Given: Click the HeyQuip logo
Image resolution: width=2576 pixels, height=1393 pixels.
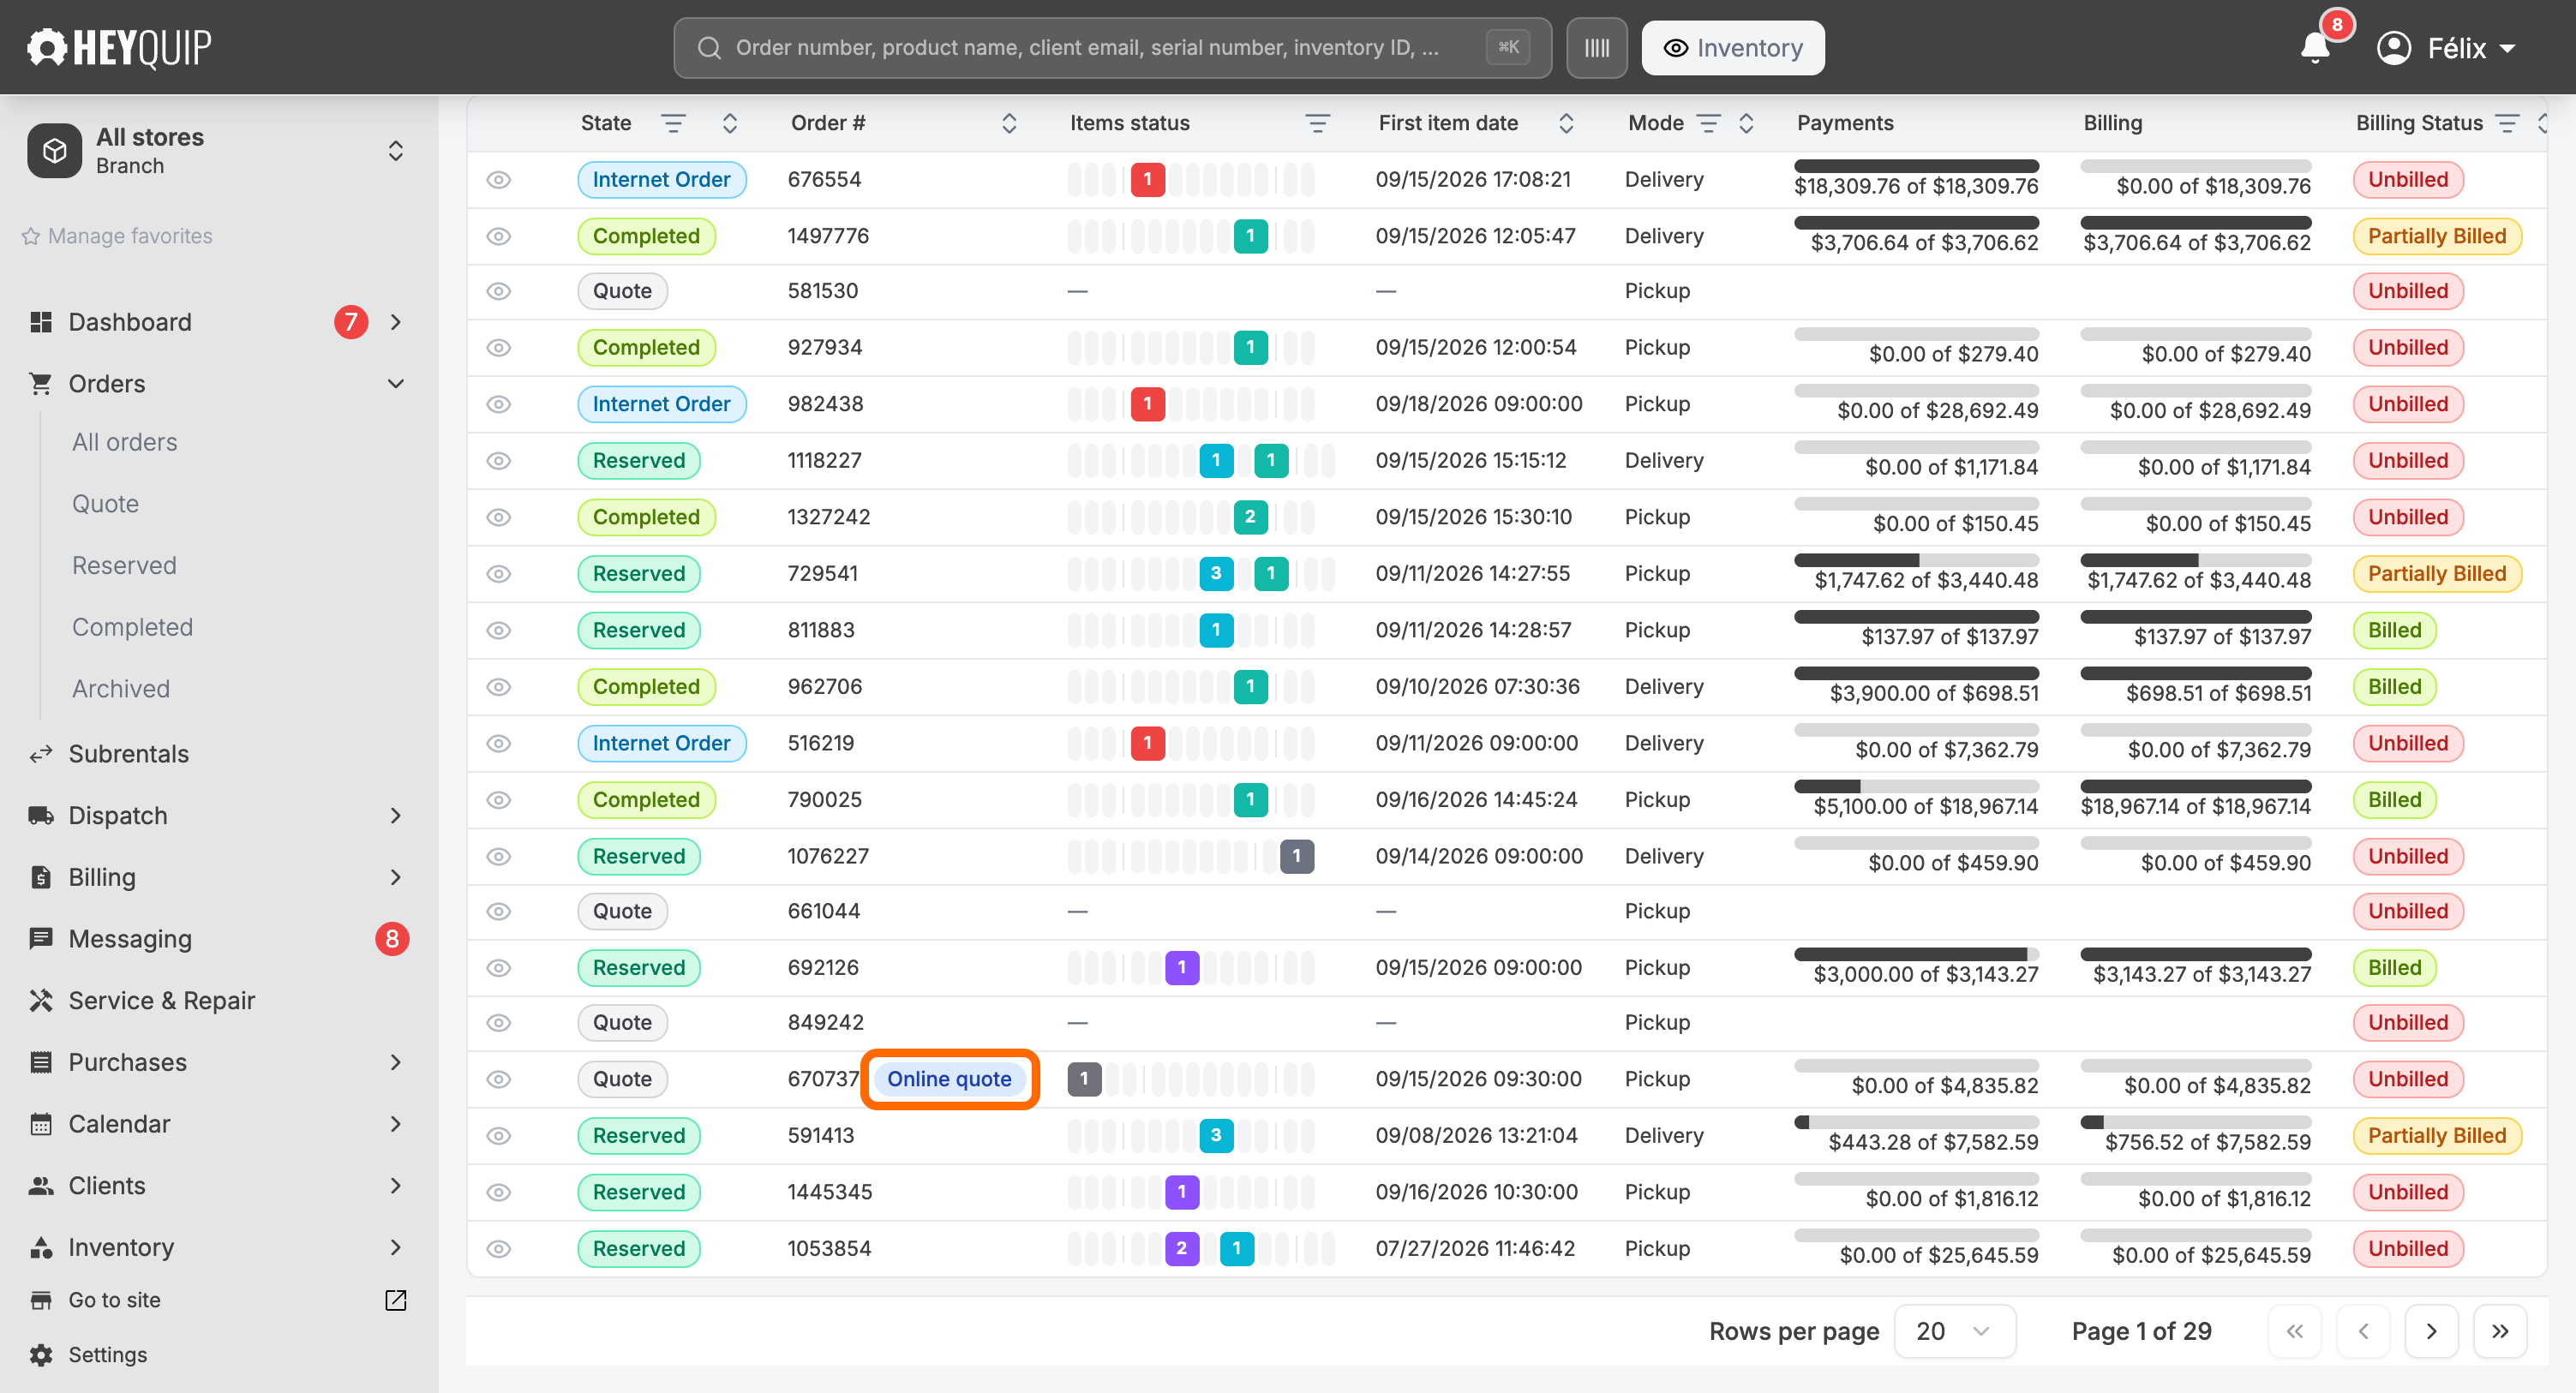Looking at the screenshot, I should pyautogui.click(x=119, y=47).
